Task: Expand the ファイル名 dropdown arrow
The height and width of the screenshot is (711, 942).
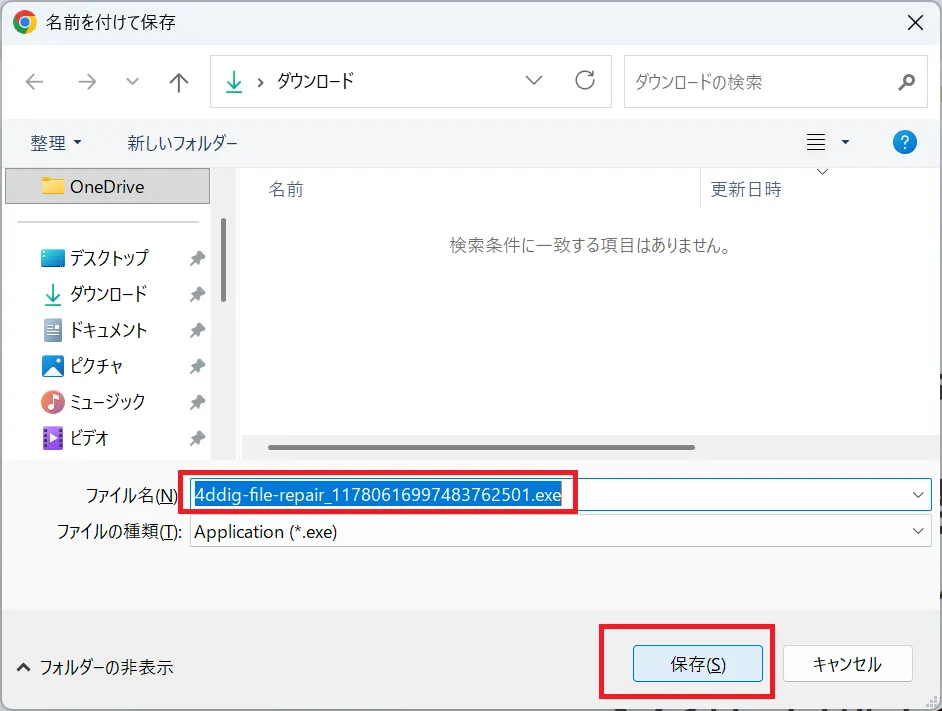Action: coord(918,495)
